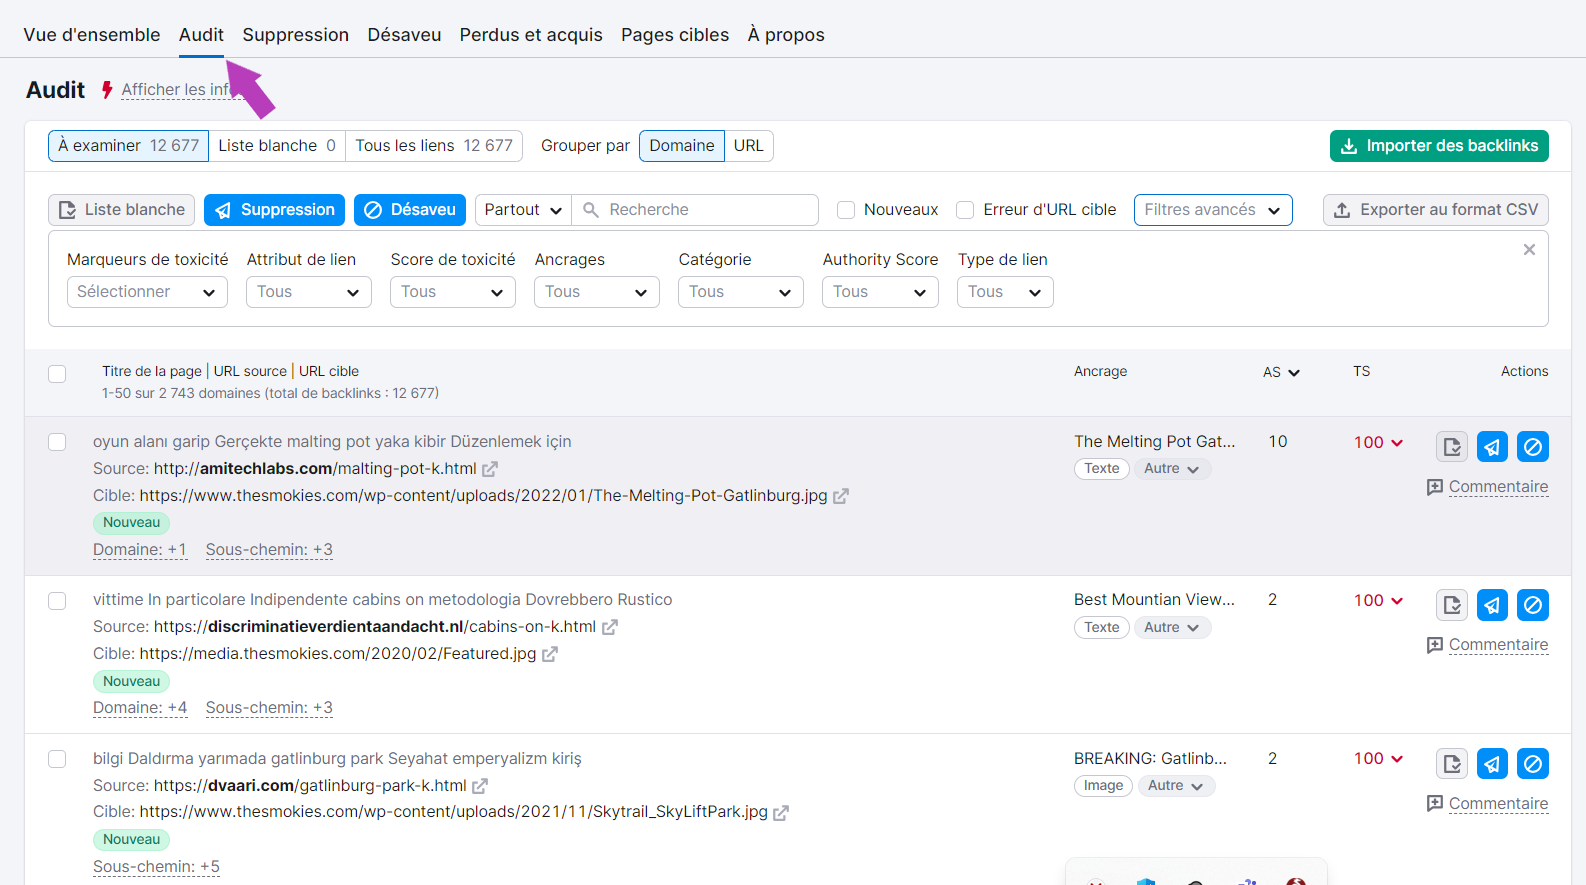Sort by the TS column header
Image resolution: width=1586 pixels, height=885 pixels.
(x=1362, y=371)
